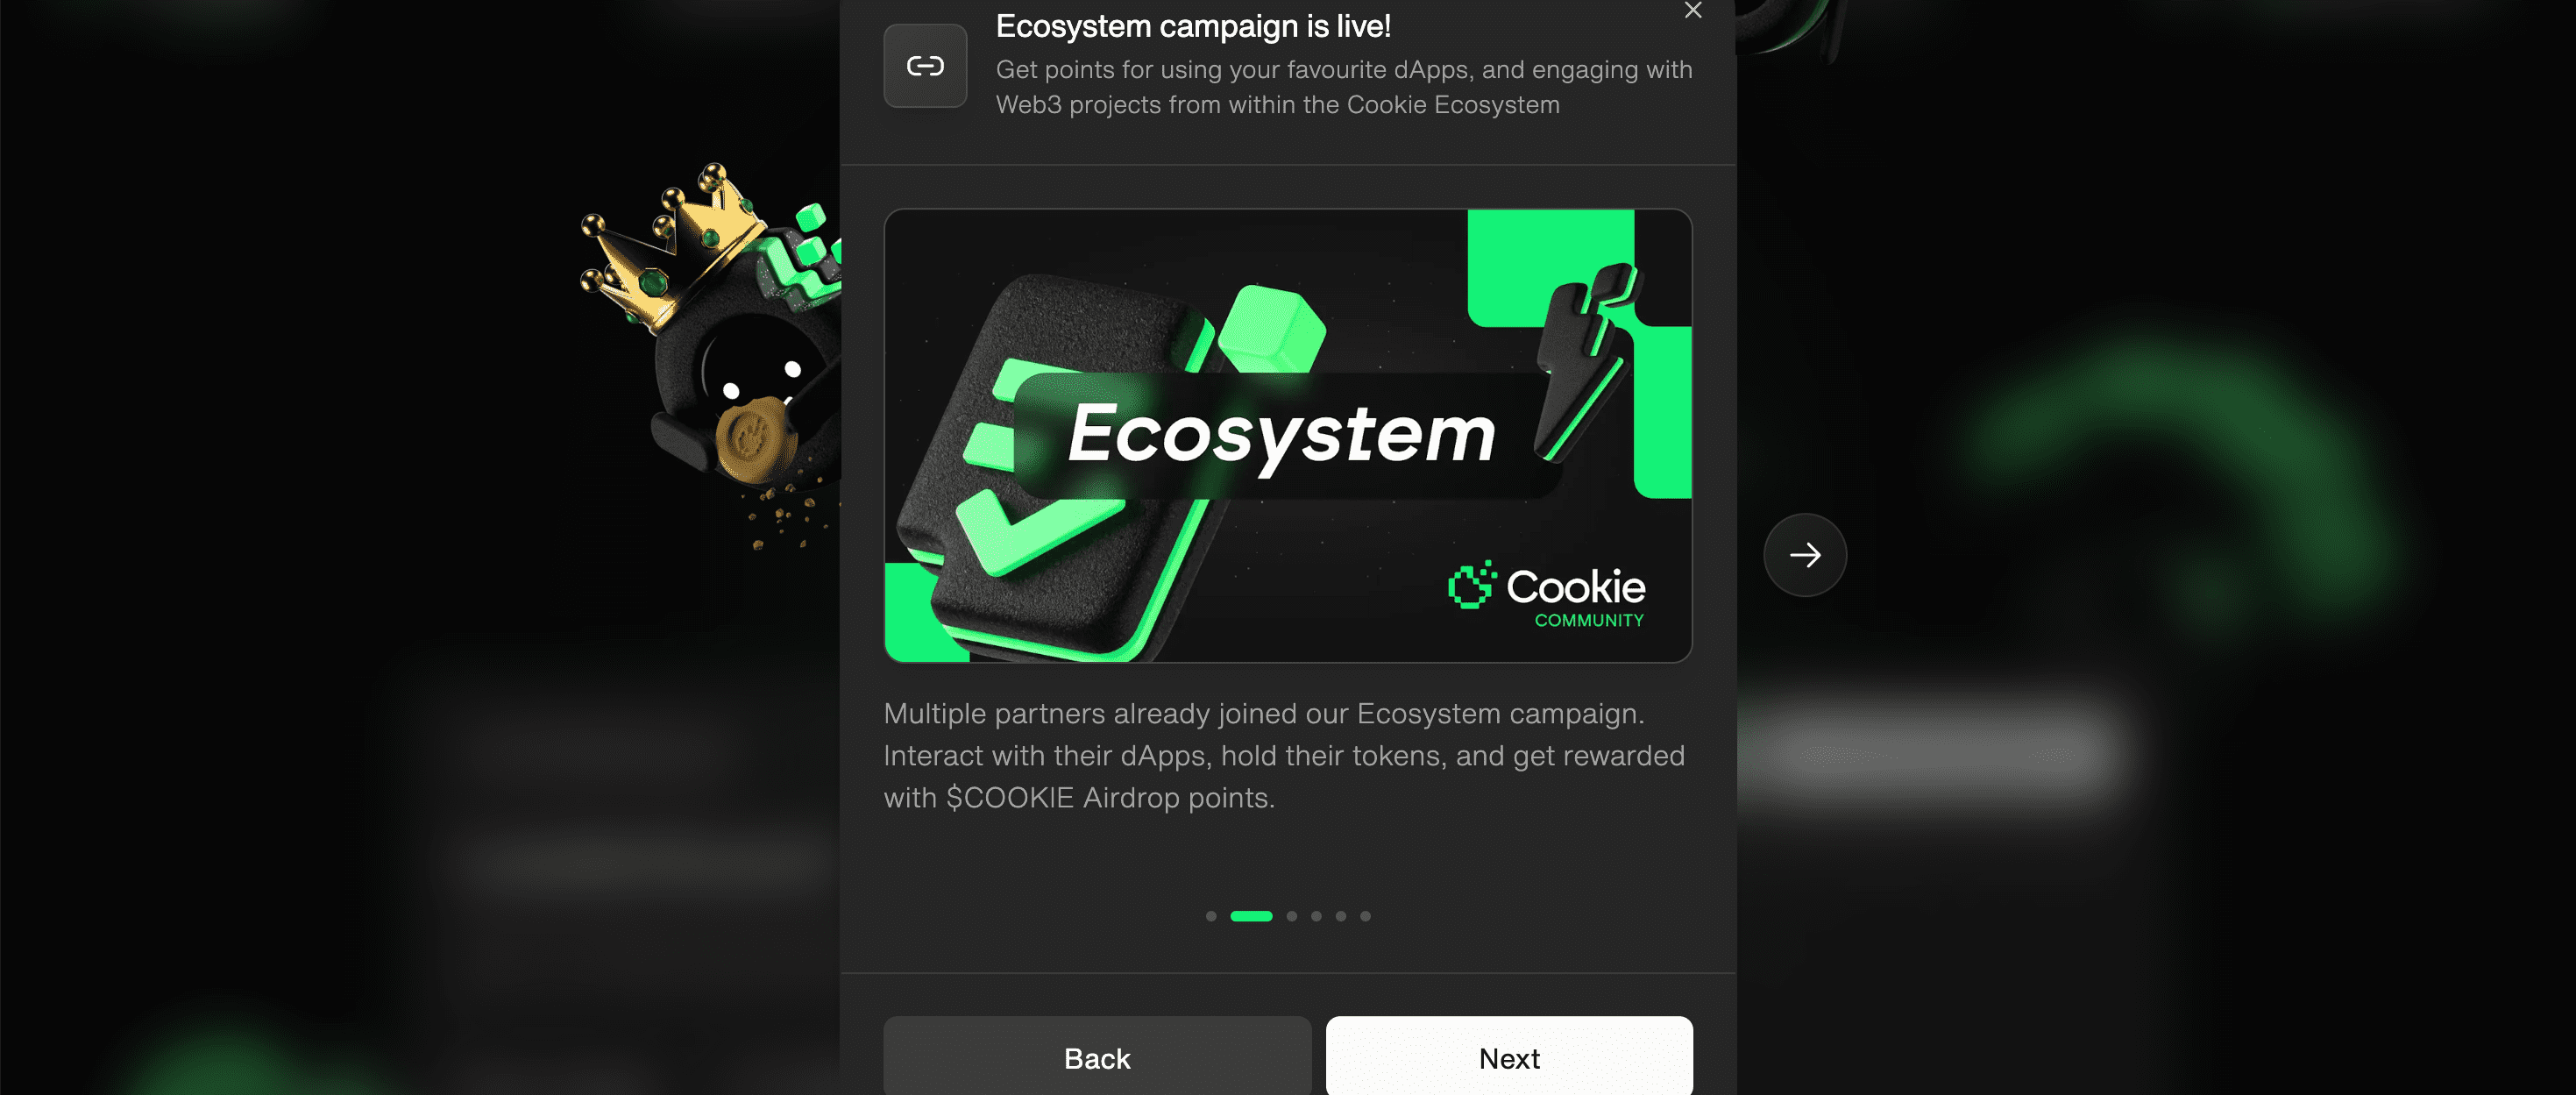Click the 'Ecosystem campaign is live!' heading
This screenshot has width=2576, height=1095.
tap(1193, 26)
